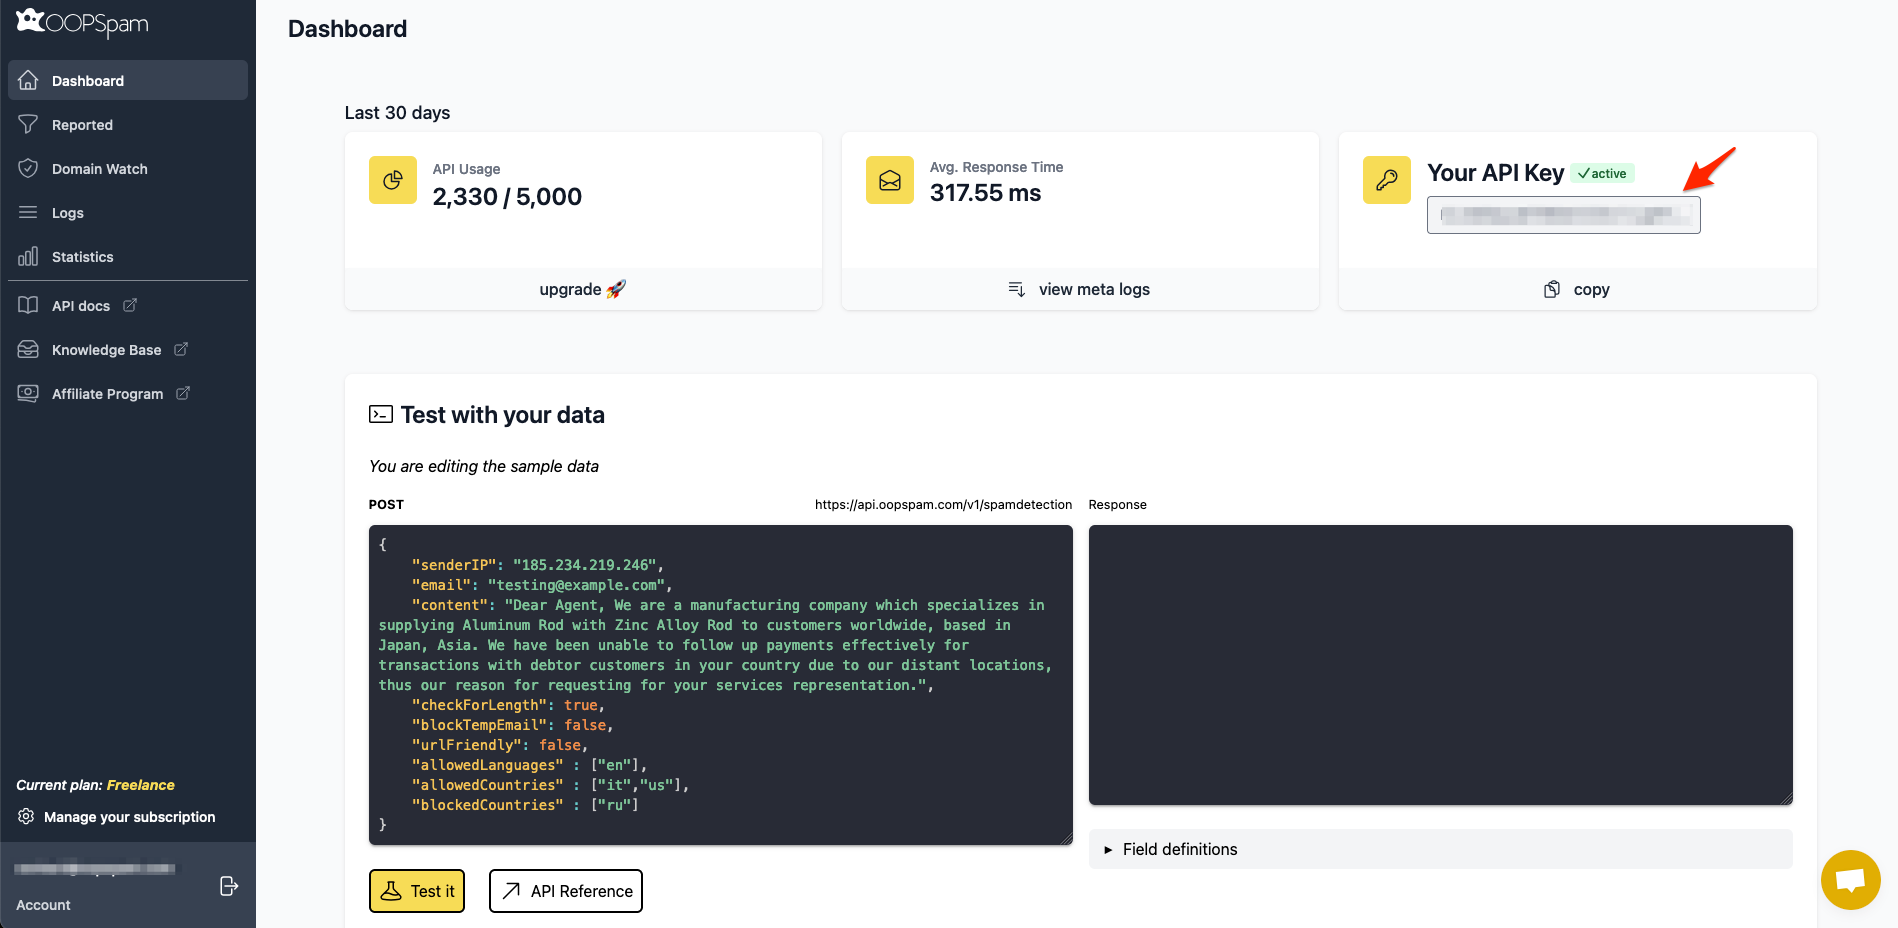Image resolution: width=1898 pixels, height=928 pixels.
Task: Click the 2,330 / 5,000 usage value
Action: [x=507, y=197]
